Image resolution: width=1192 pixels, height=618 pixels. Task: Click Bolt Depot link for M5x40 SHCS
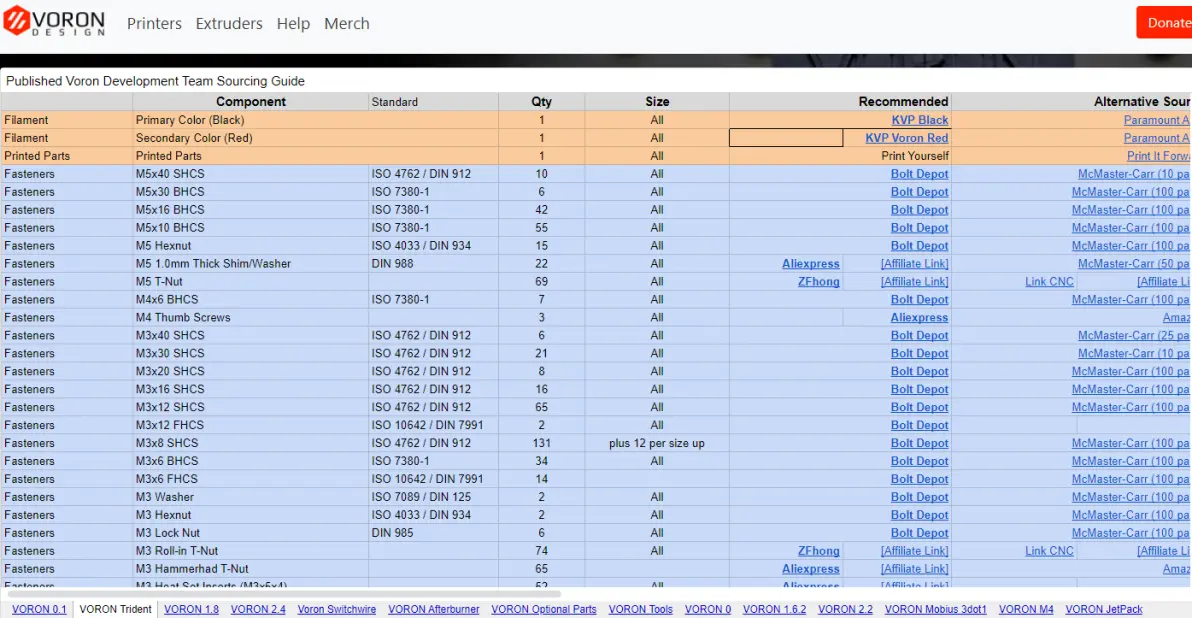pyautogui.click(x=919, y=174)
